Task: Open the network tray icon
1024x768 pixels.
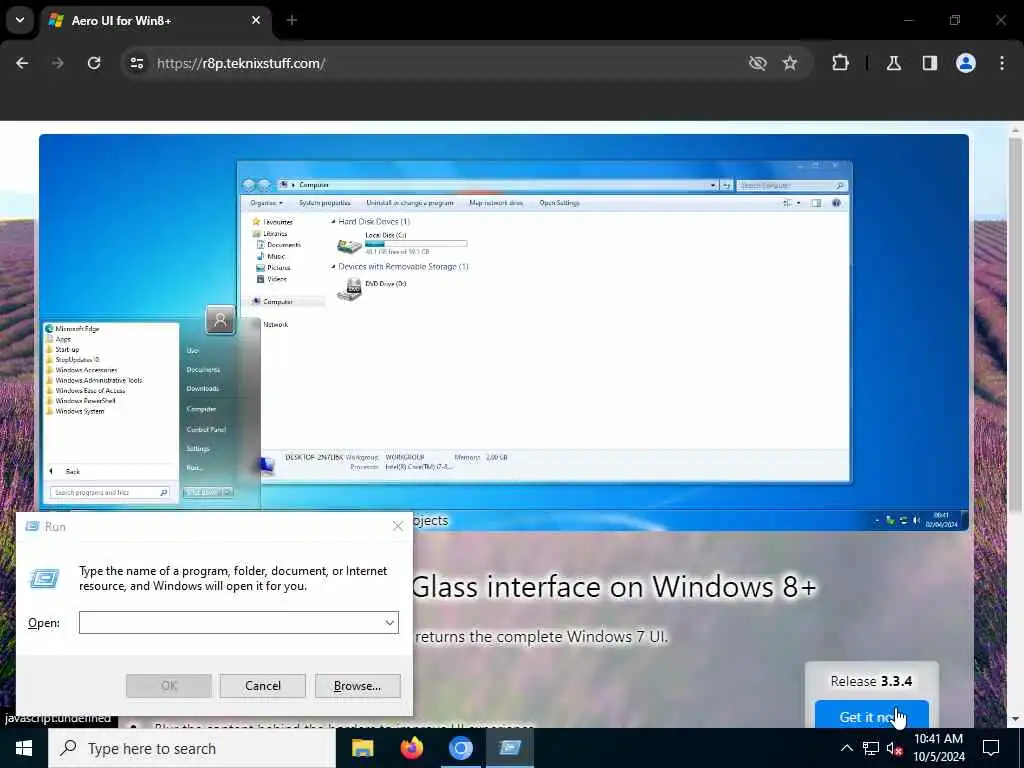Action: click(871, 748)
